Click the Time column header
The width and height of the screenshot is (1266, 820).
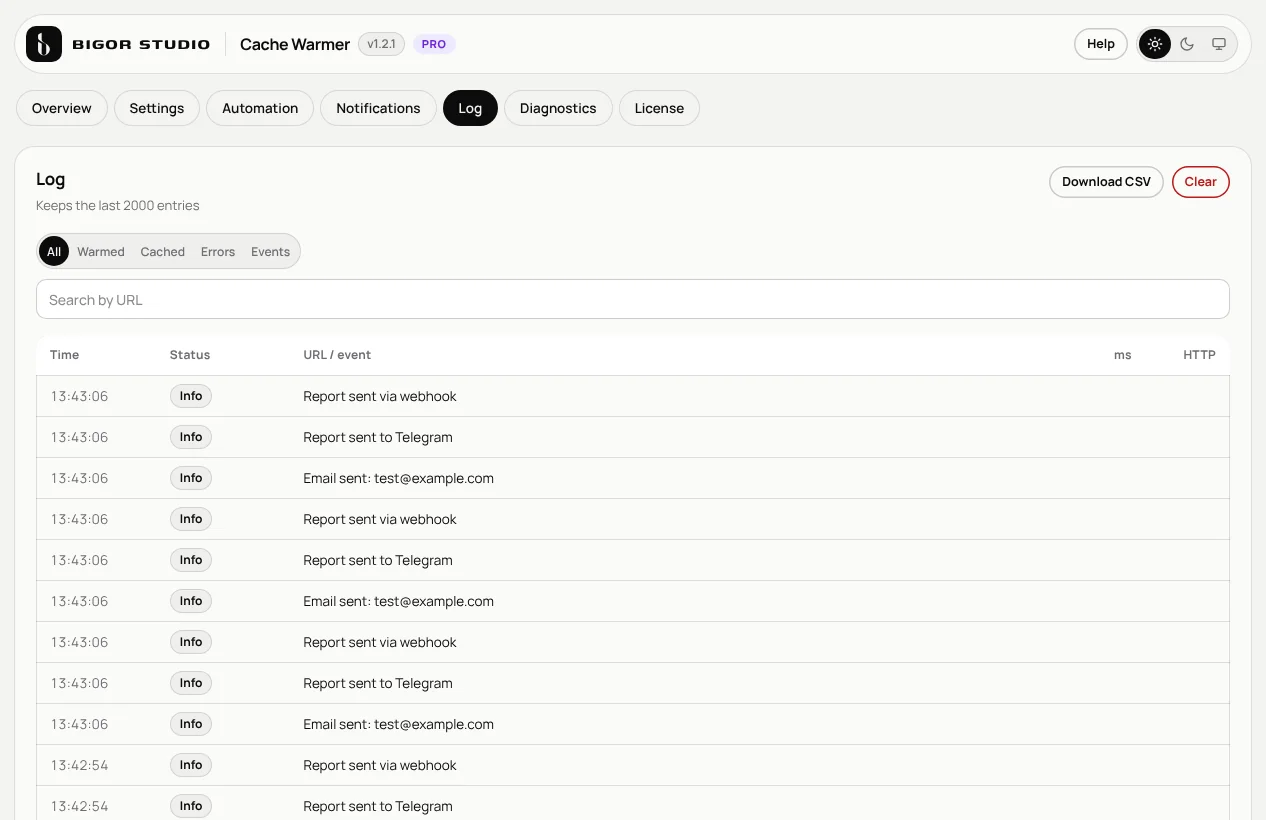[64, 355]
